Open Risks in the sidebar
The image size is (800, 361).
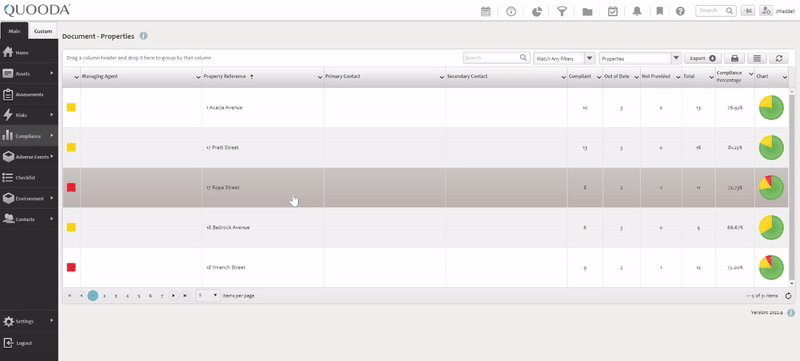[29, 115]
